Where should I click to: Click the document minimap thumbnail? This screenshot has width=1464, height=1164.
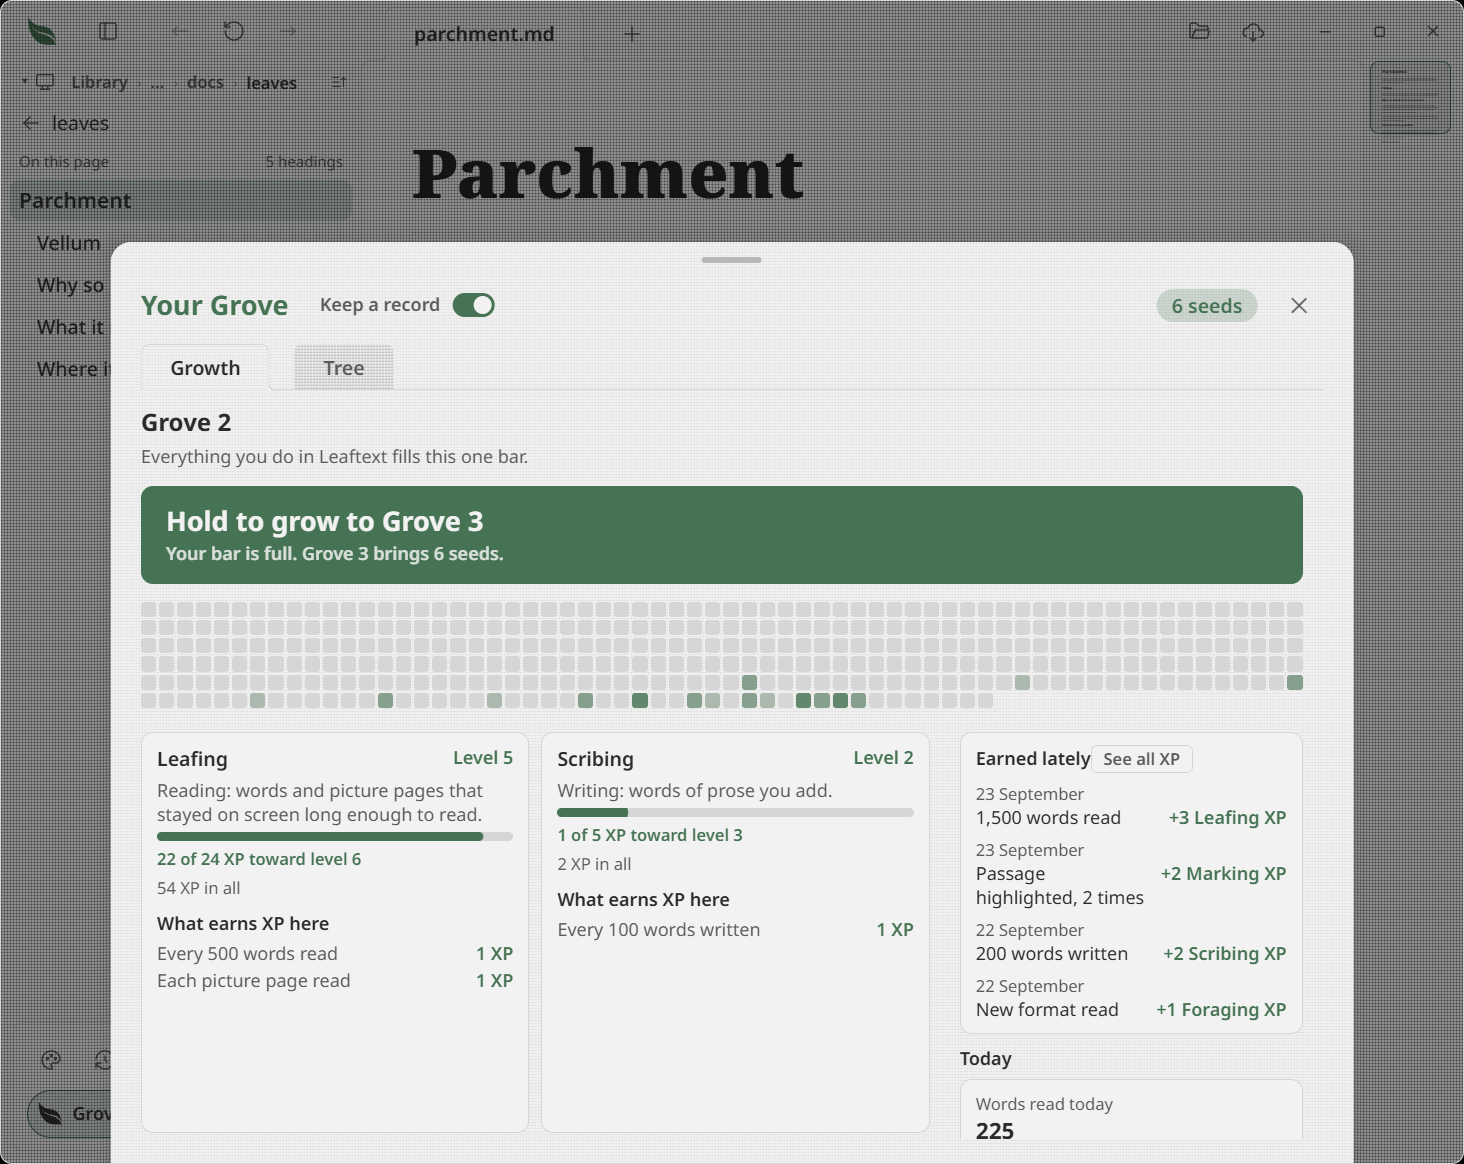pyautogui.click(x=1410, y=97)
